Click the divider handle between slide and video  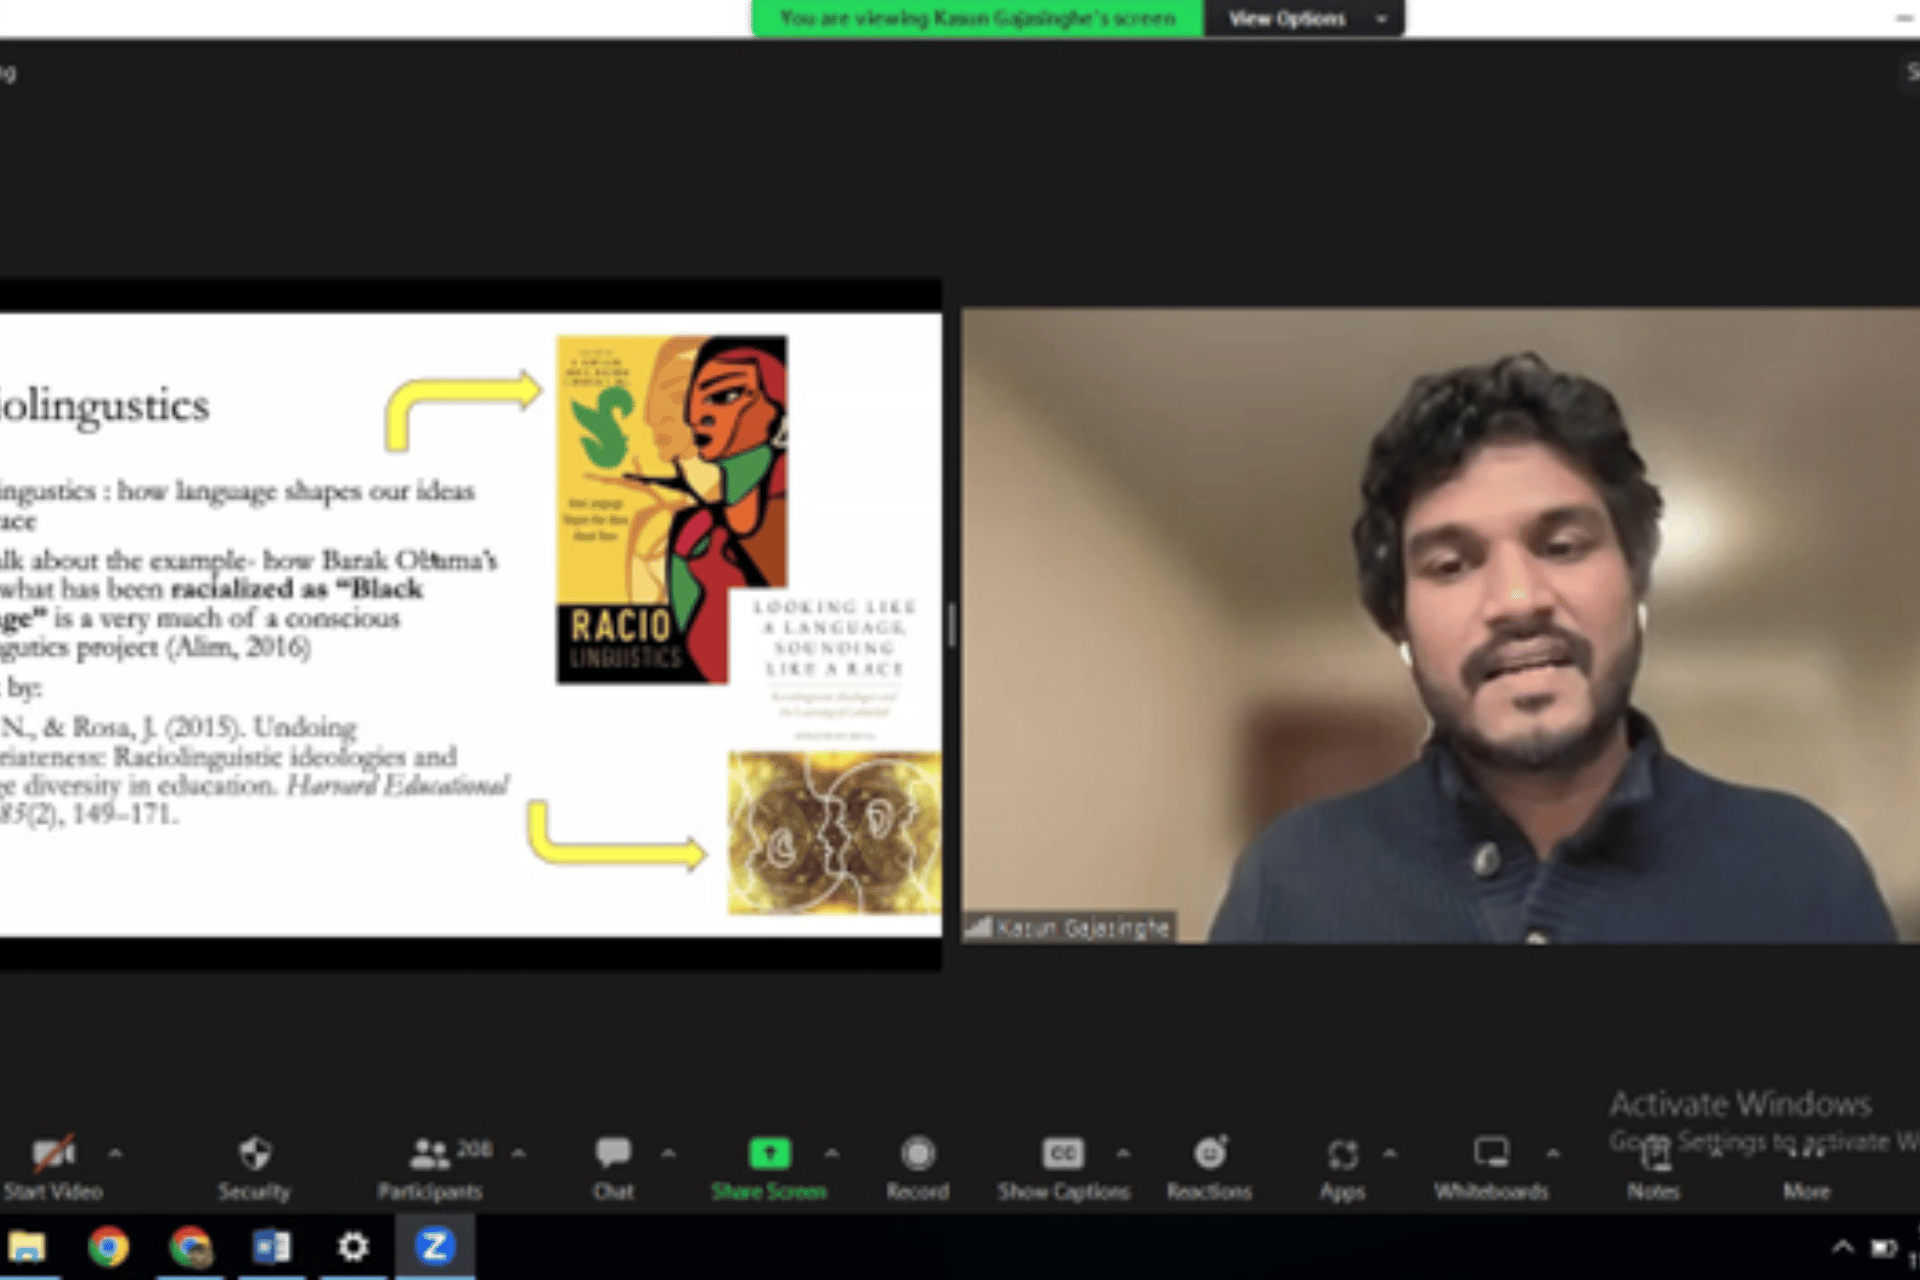pyautogui.click(x=951, y=625)
